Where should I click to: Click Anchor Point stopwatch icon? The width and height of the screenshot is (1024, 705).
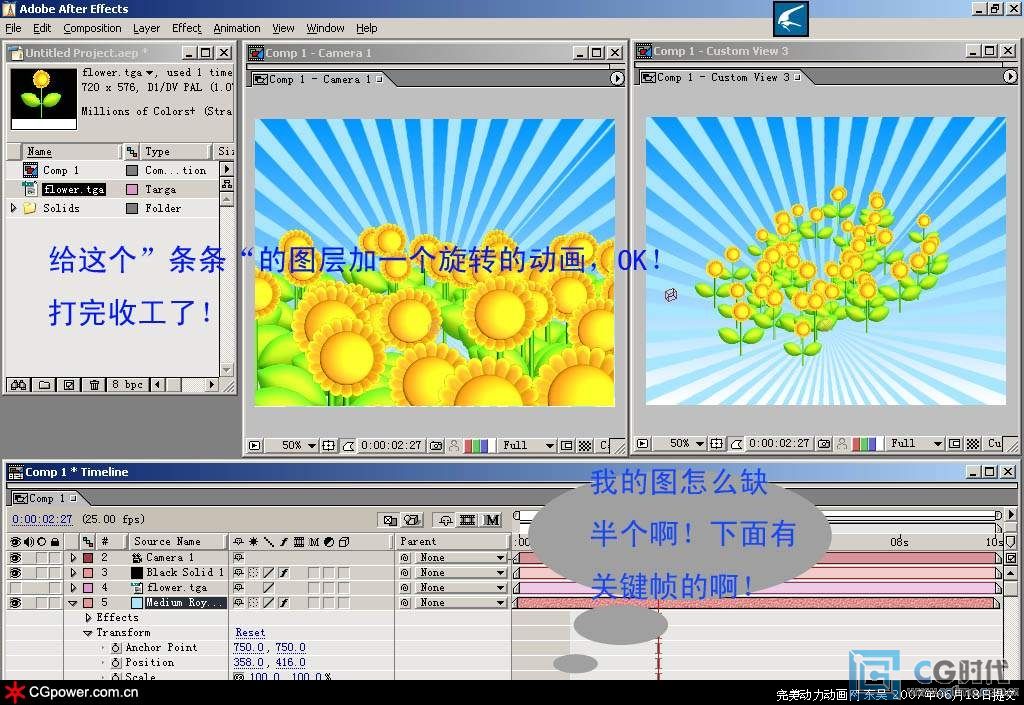pos(116,648)
